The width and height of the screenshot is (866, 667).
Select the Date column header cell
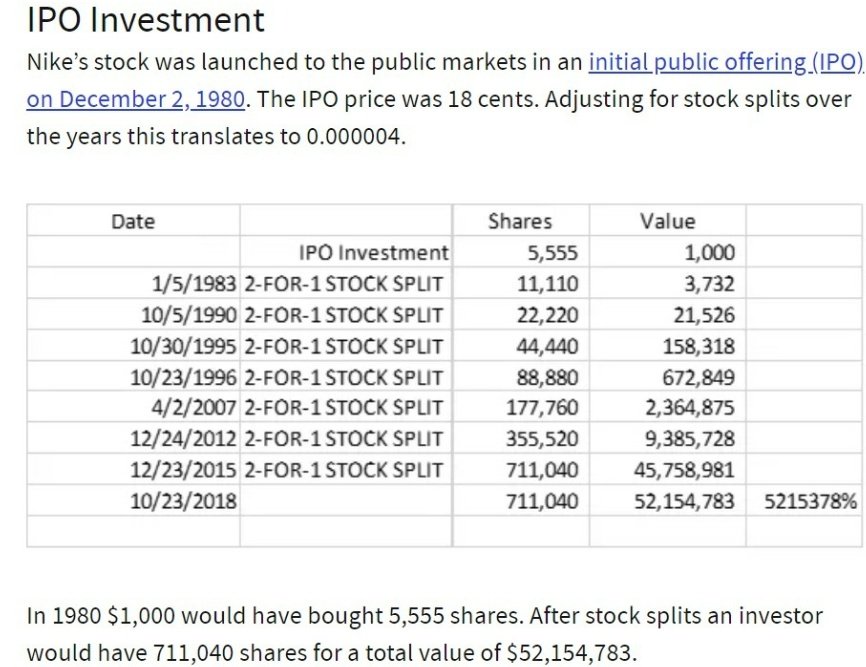(x=133, y=221)
